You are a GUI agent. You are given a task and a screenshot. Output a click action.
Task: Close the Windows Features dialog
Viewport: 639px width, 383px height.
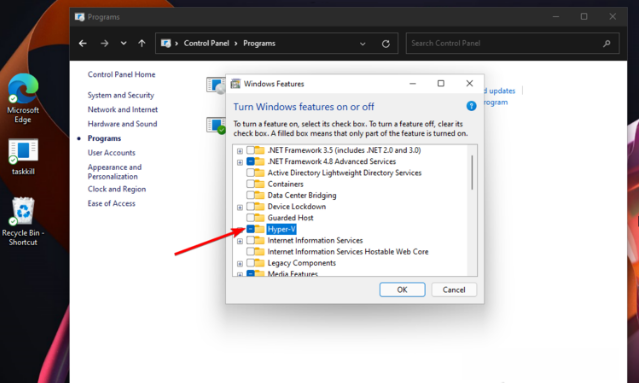pyautogui.click(x=469, y=84)
